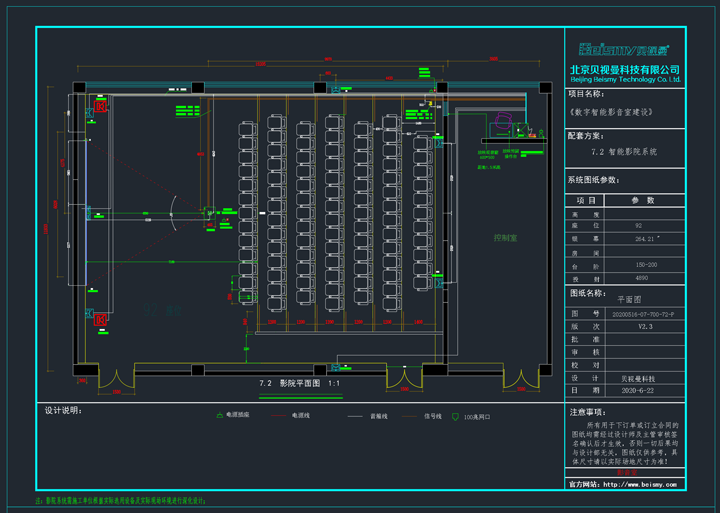Click the 控制室 room label
The height and width of the screenshot is (513, 720).
tap(505, 238)
